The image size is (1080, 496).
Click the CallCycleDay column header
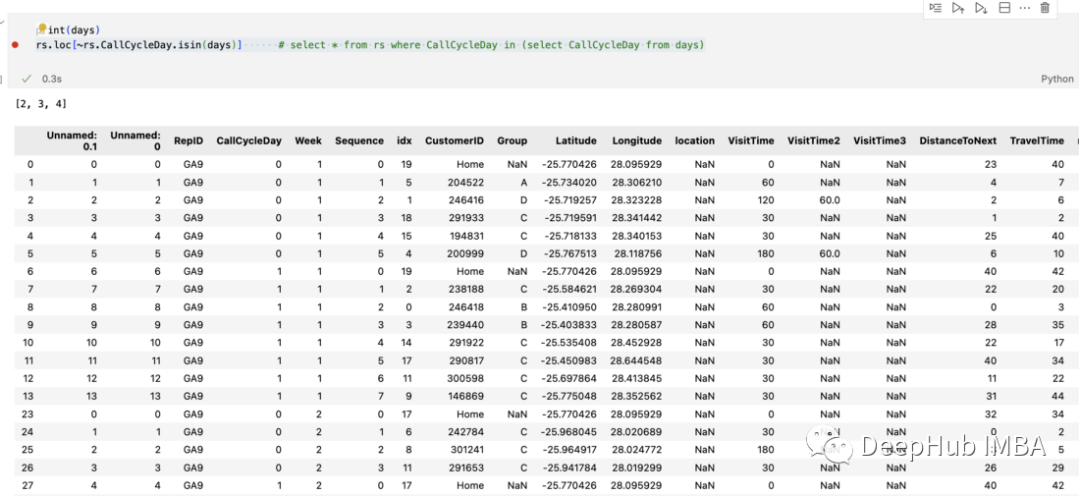pyautogui.click(x=249, y=141)
